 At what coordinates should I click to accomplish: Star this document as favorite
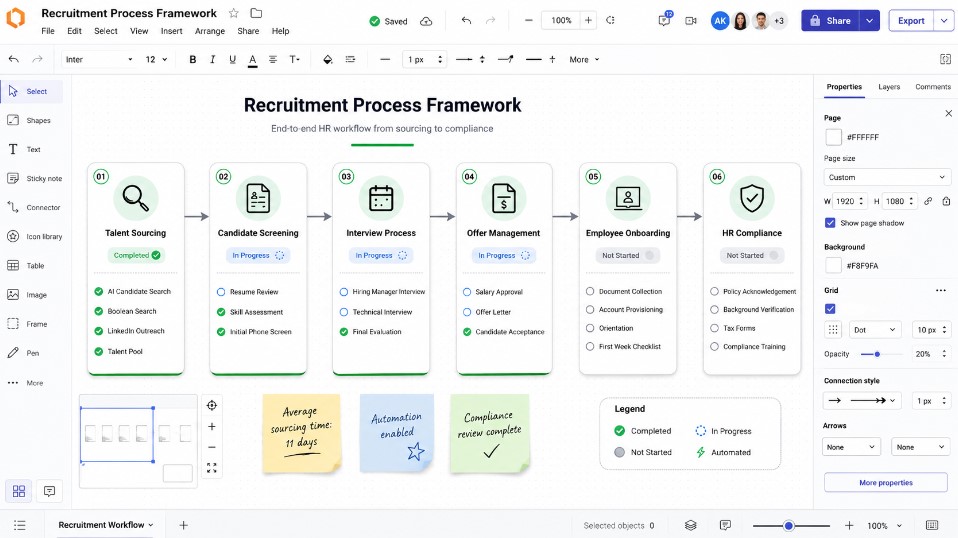tap(233, 13)
